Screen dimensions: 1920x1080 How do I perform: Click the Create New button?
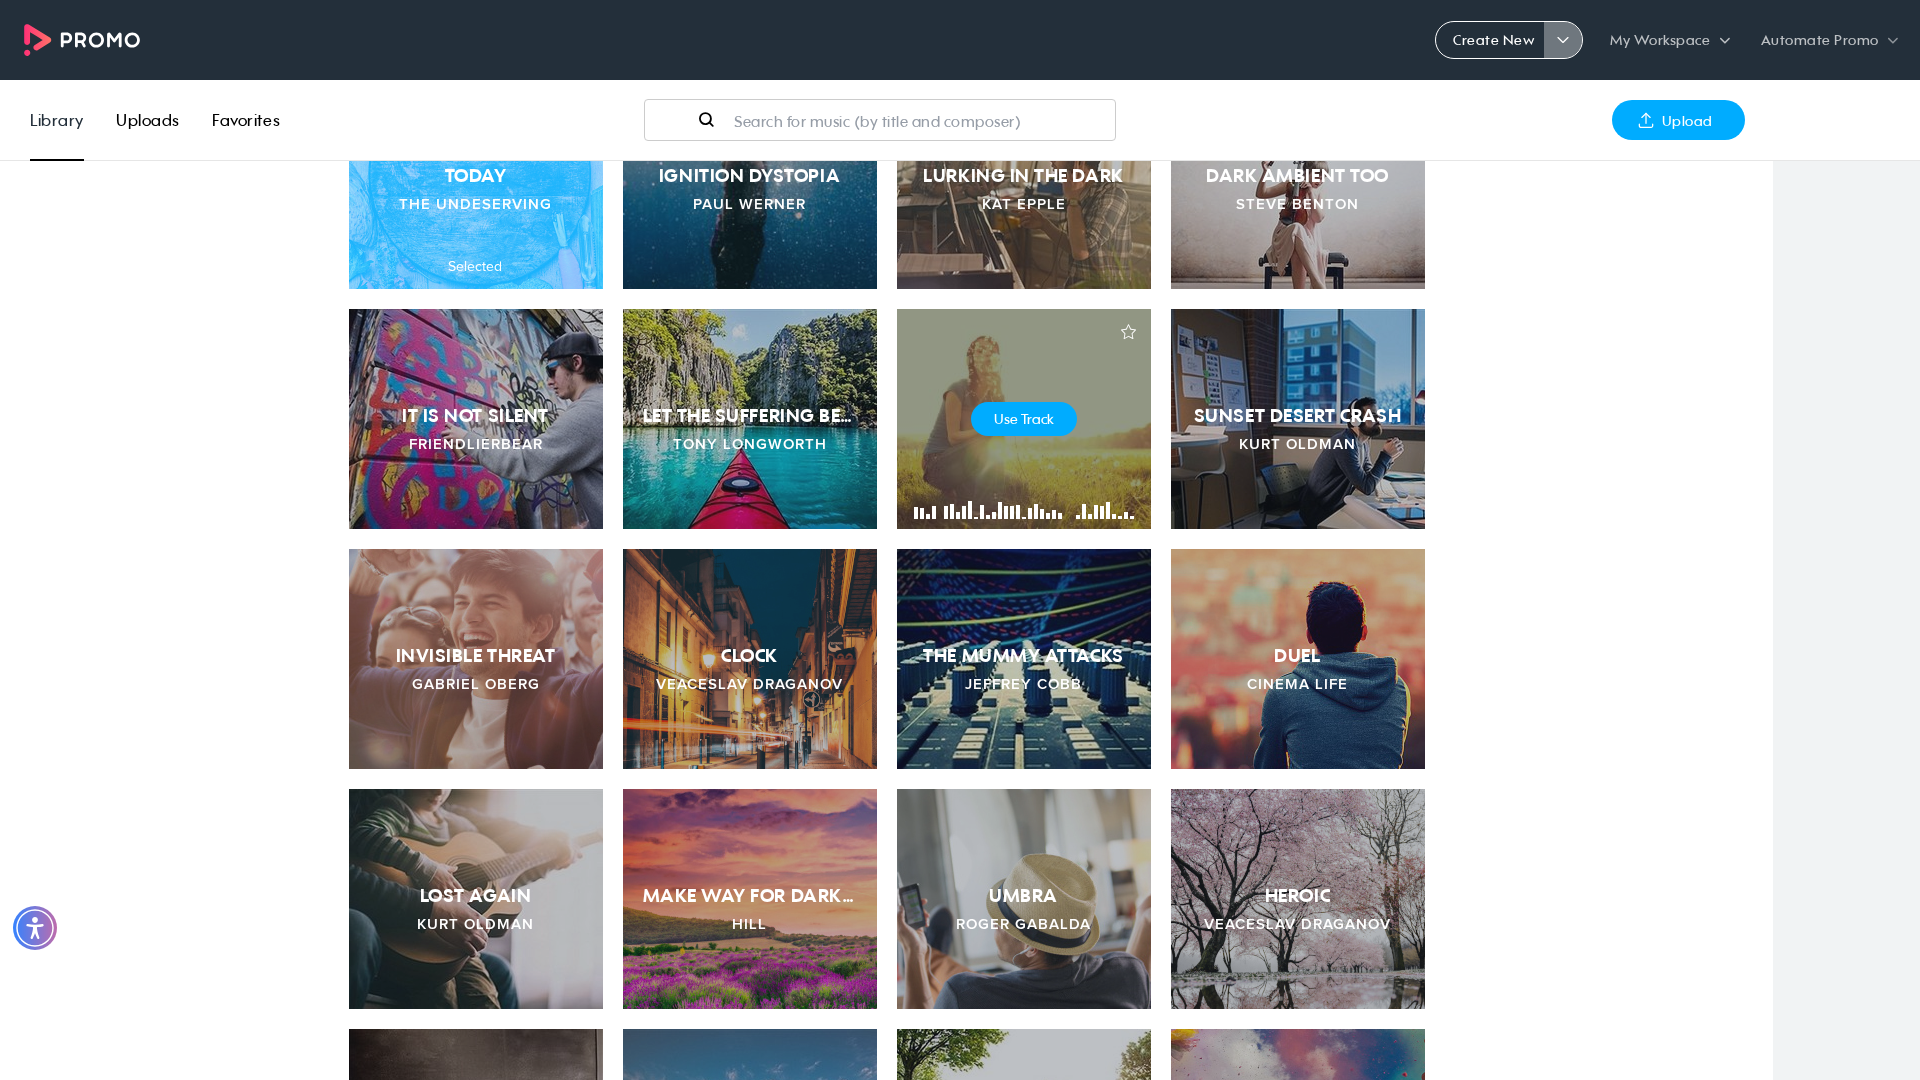coord(1491,40)
